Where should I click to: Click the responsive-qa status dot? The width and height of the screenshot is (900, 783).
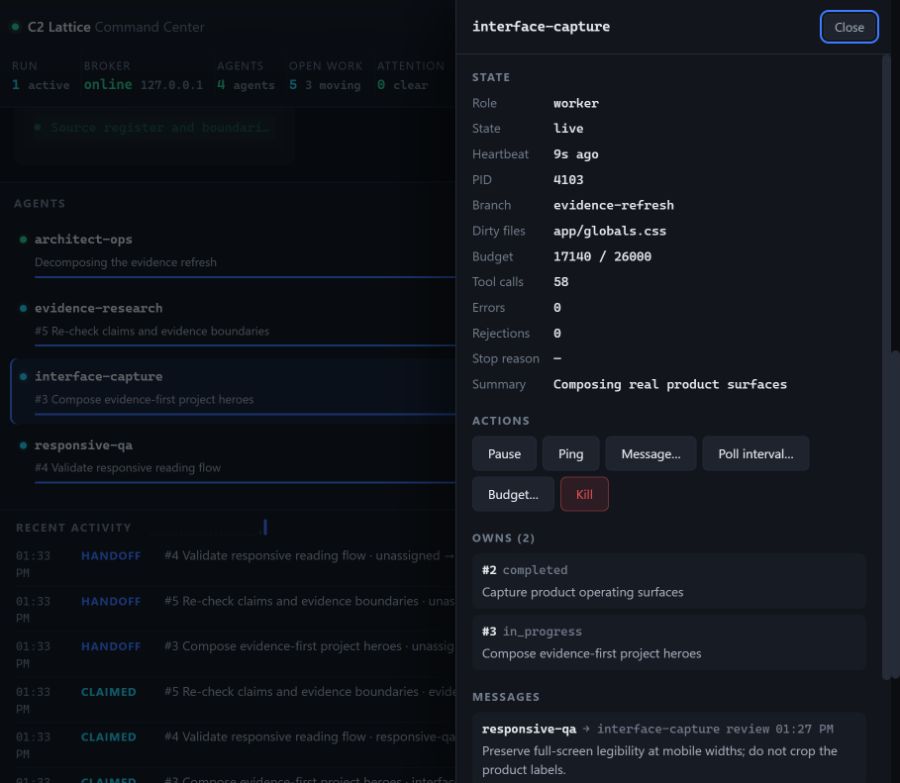23,445
